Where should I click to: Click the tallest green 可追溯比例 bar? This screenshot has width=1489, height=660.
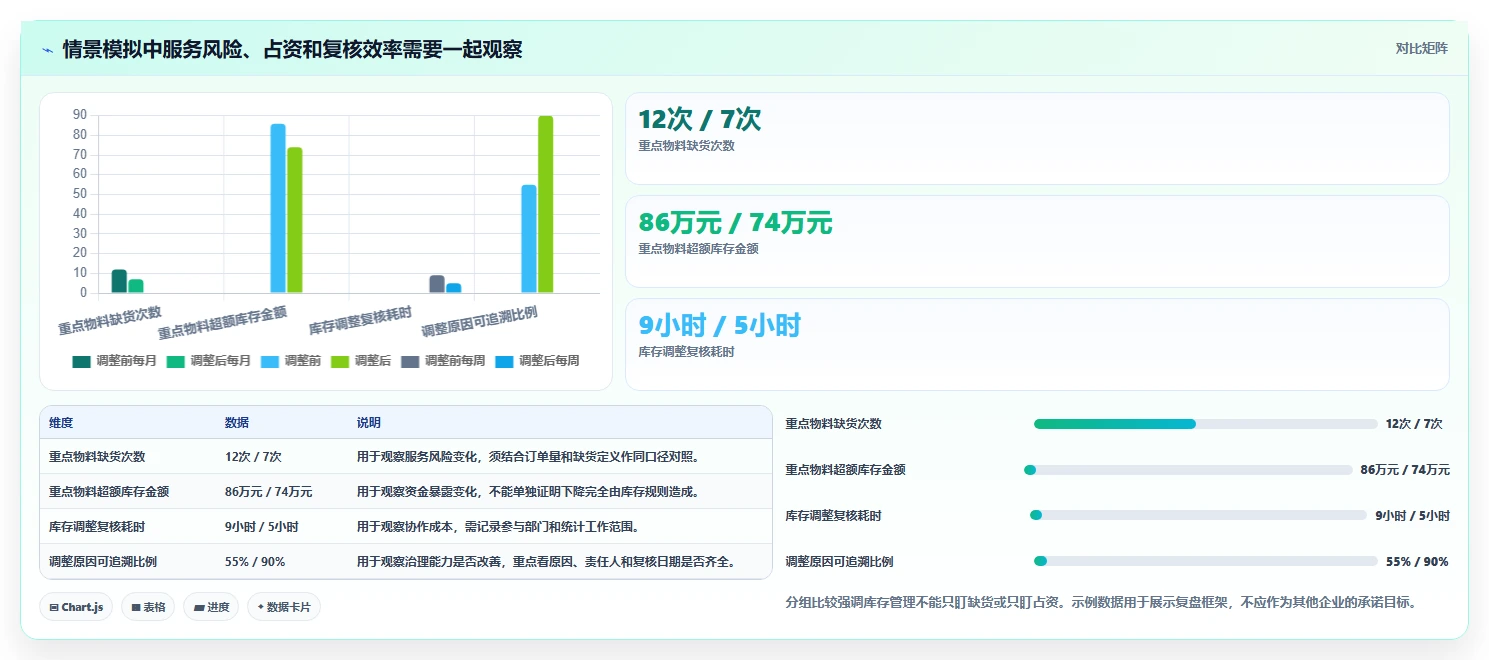click(x=545, y=204)
